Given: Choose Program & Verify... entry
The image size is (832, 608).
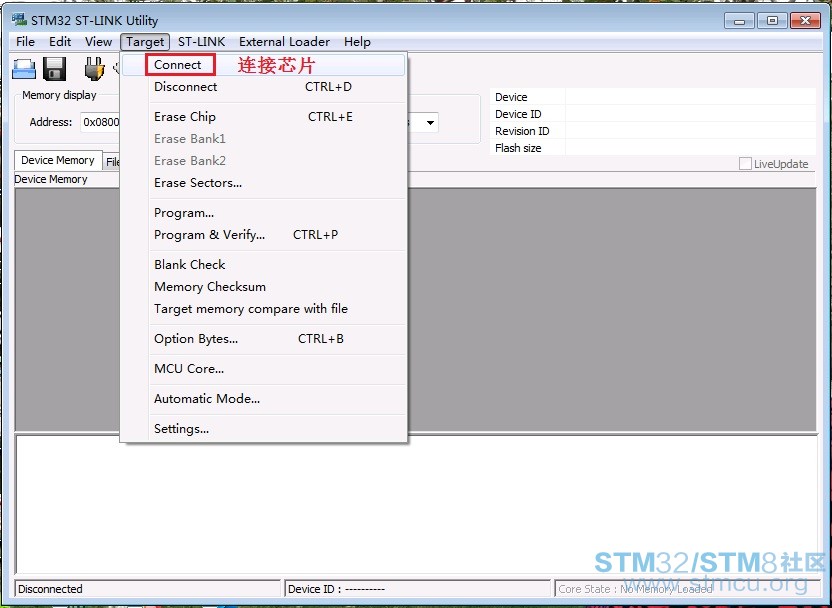Looking at the screenshot, I should click(x=264, y=235).
